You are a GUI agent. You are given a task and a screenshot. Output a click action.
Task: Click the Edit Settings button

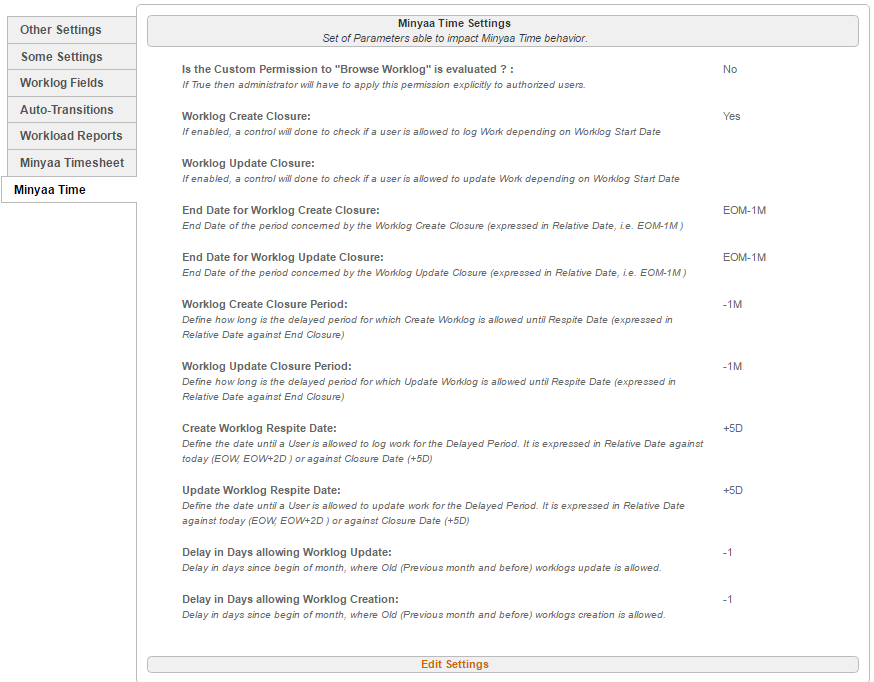pos(503,664)
